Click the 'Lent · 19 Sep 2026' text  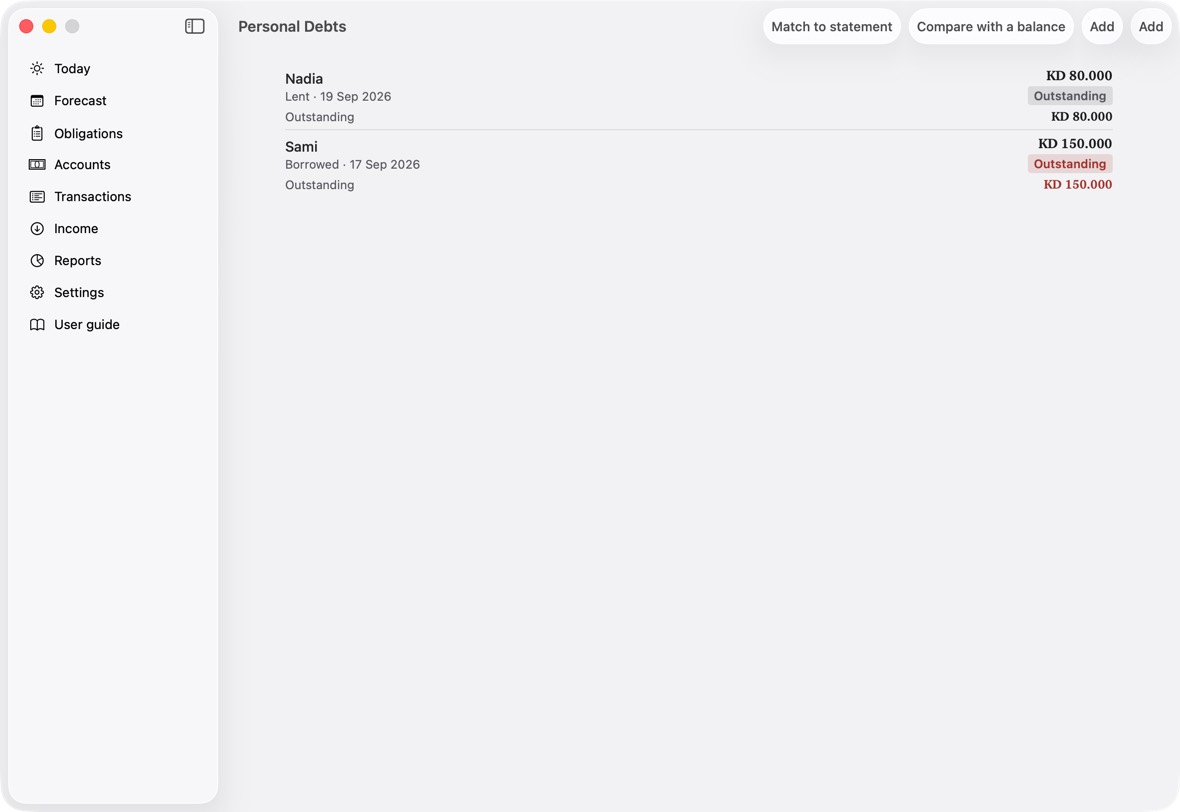pos(338,96)
